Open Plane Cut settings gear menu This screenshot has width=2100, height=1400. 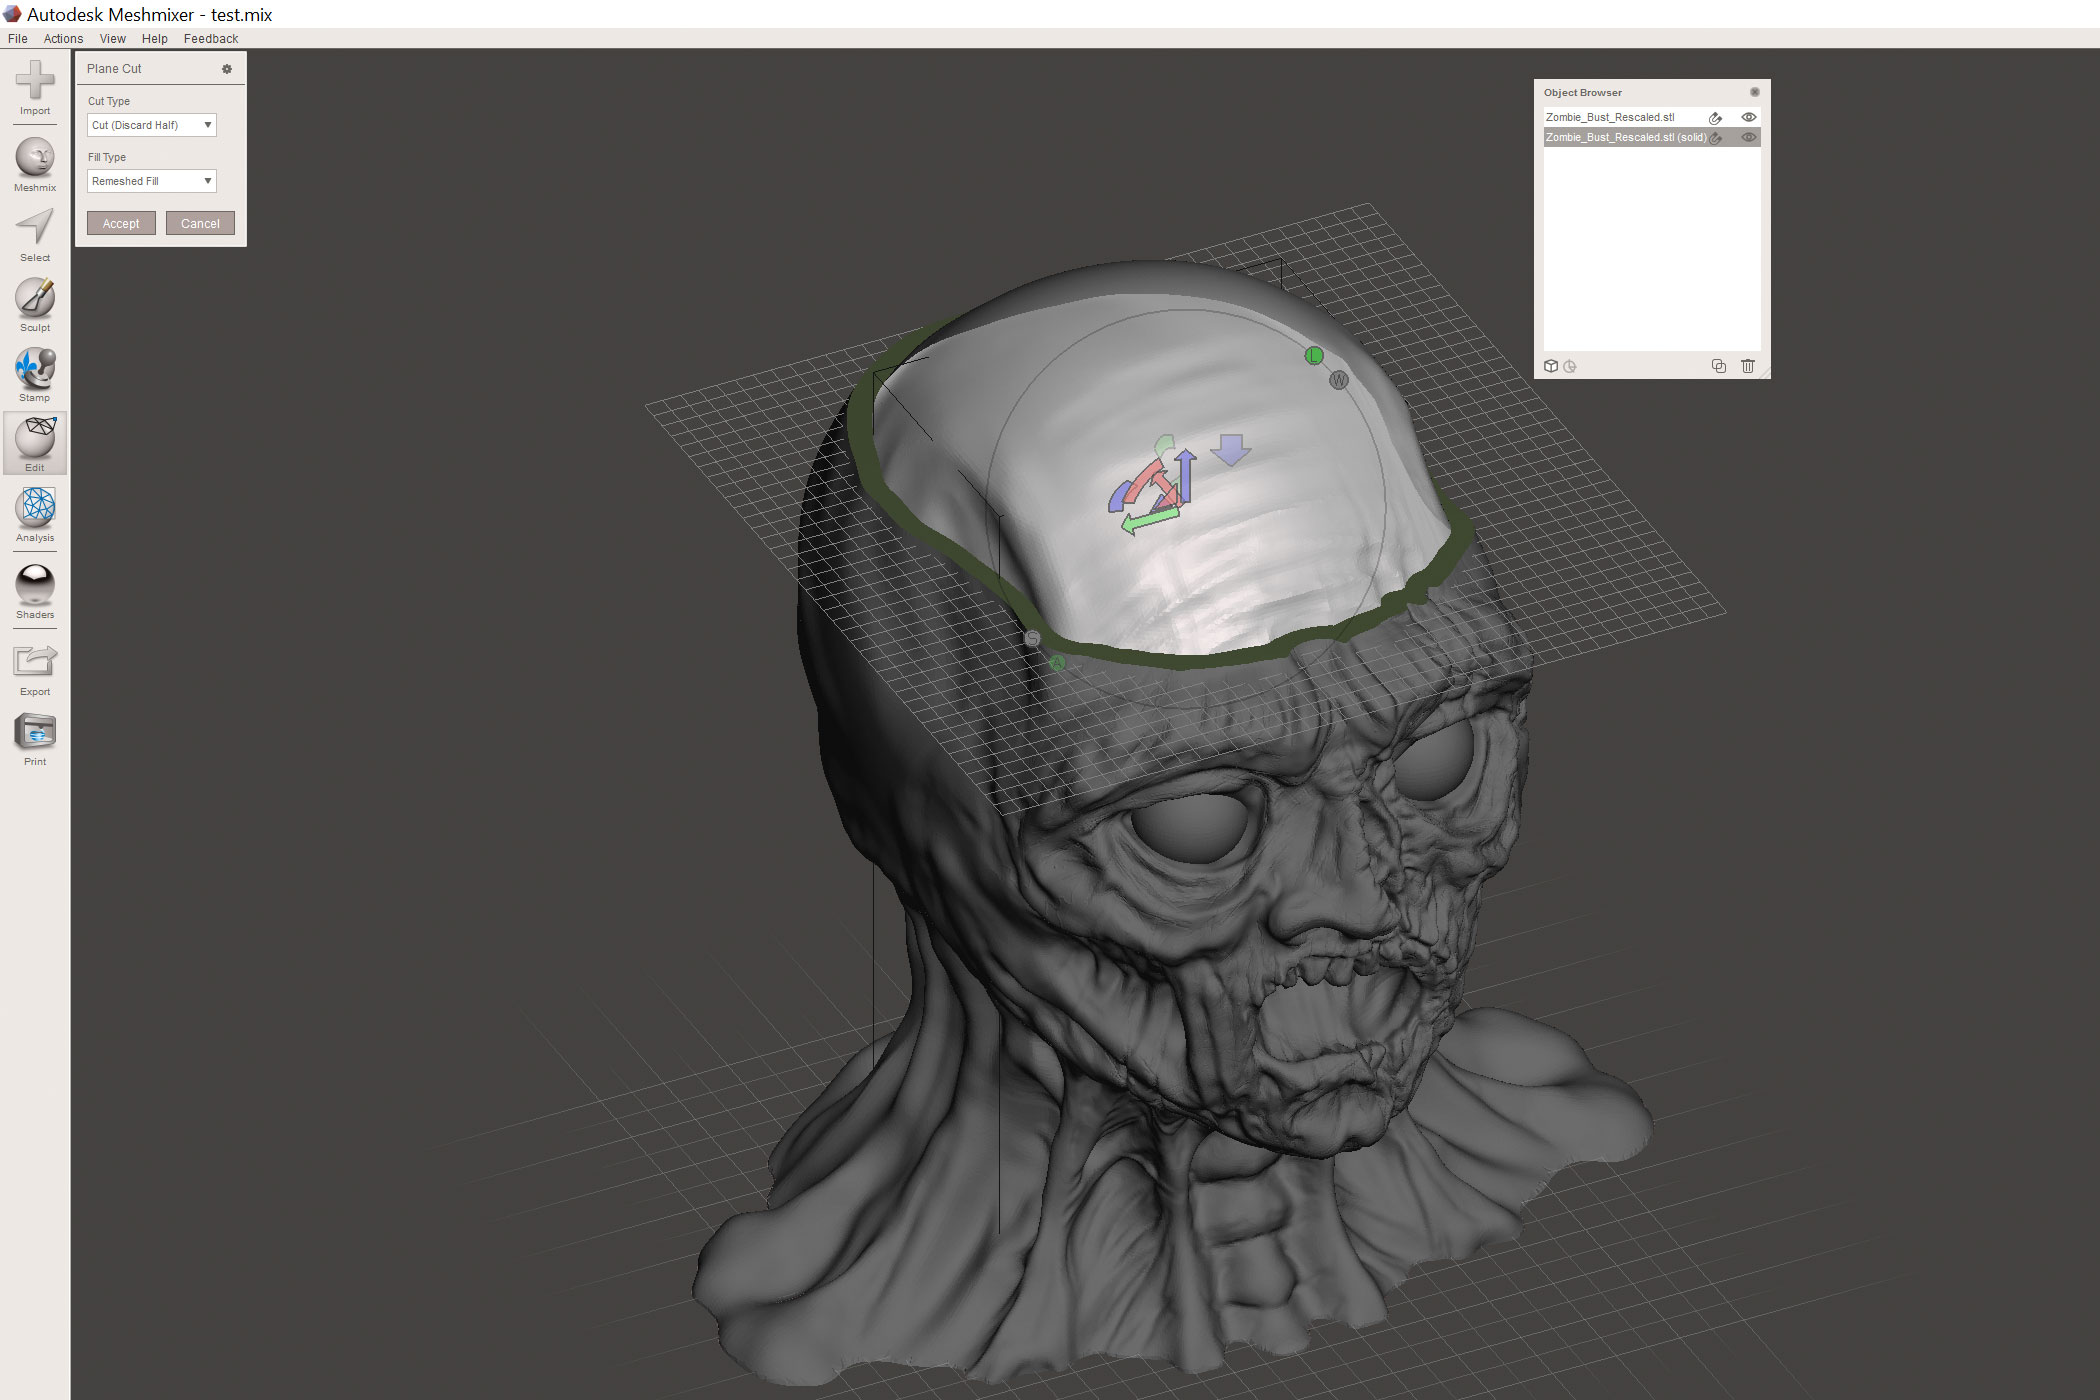[227, 69]
